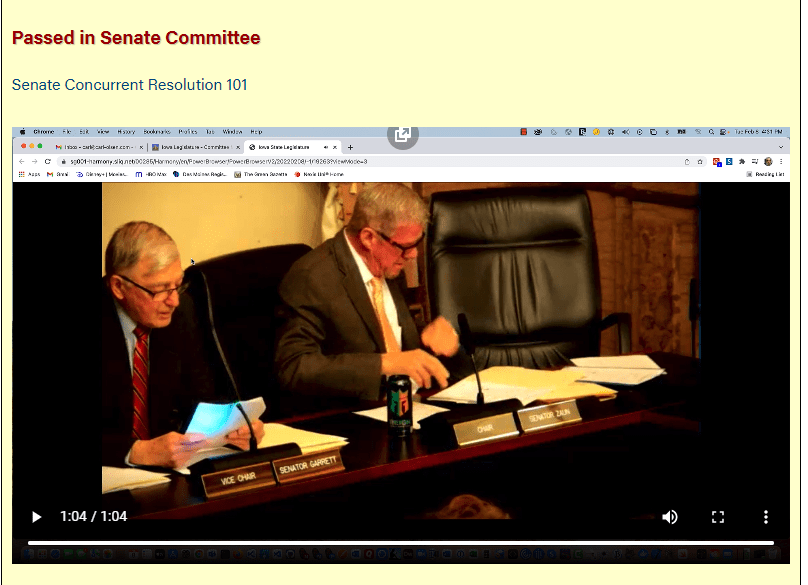Open Chrome's profile menu at top right
The width and height of the screenshot is (808, 585).
coord(769,161)
